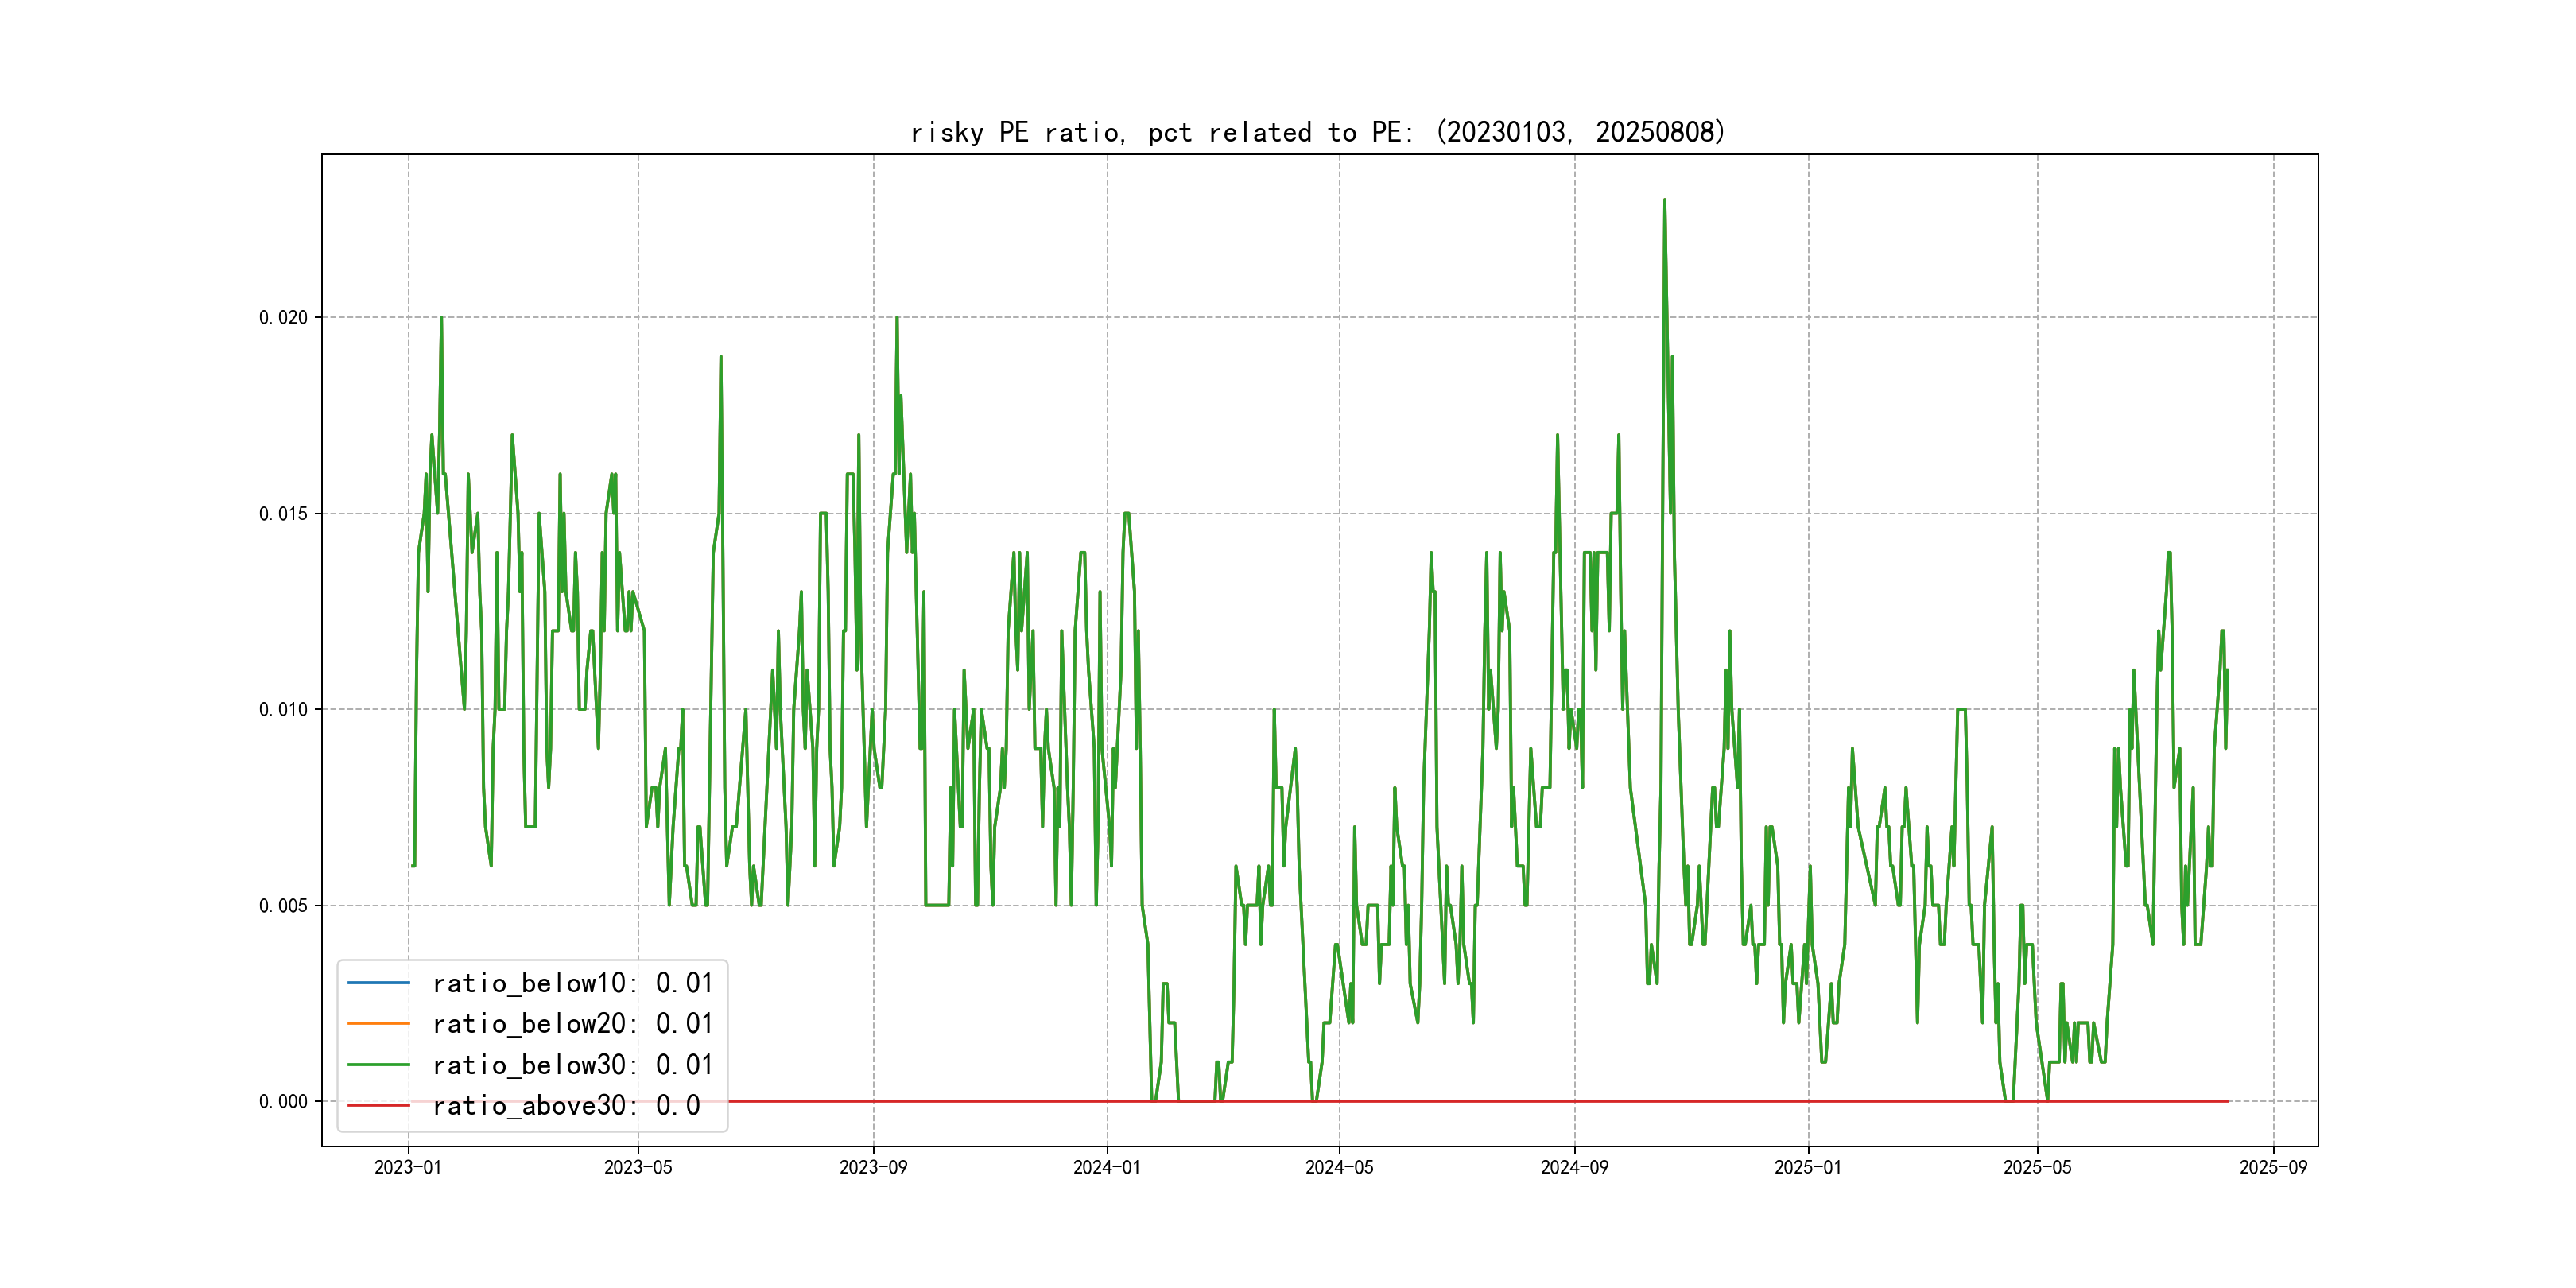Screen dimensions: 2576x1288
Task: Click the 0.005 y-axis tick label
Action: (283, 905)
